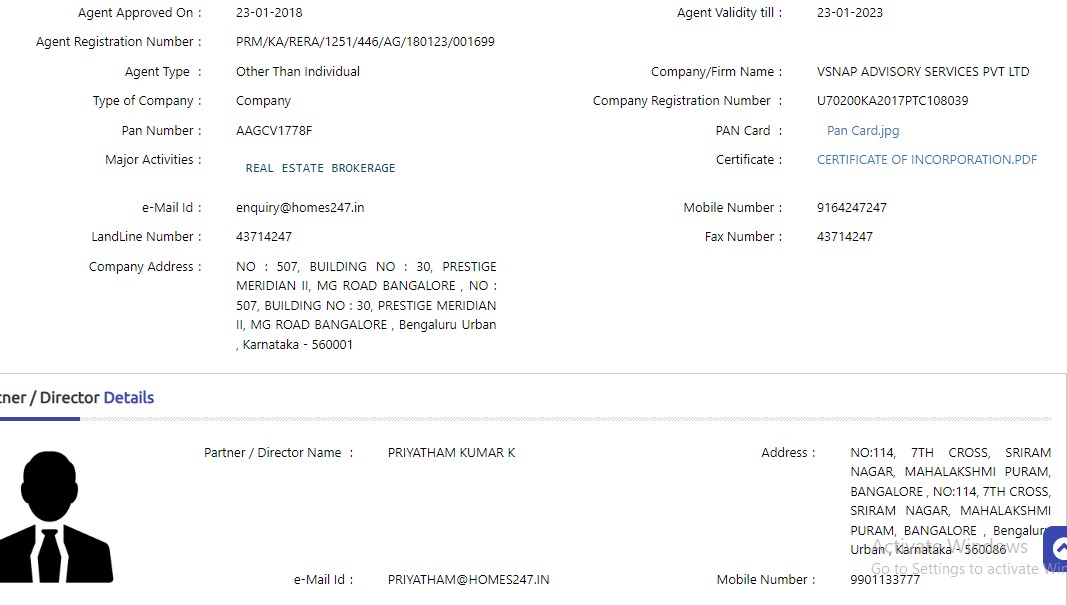Click the director profile silhouette image
This screenshot has width=1067, height=605.
point(53,517)
